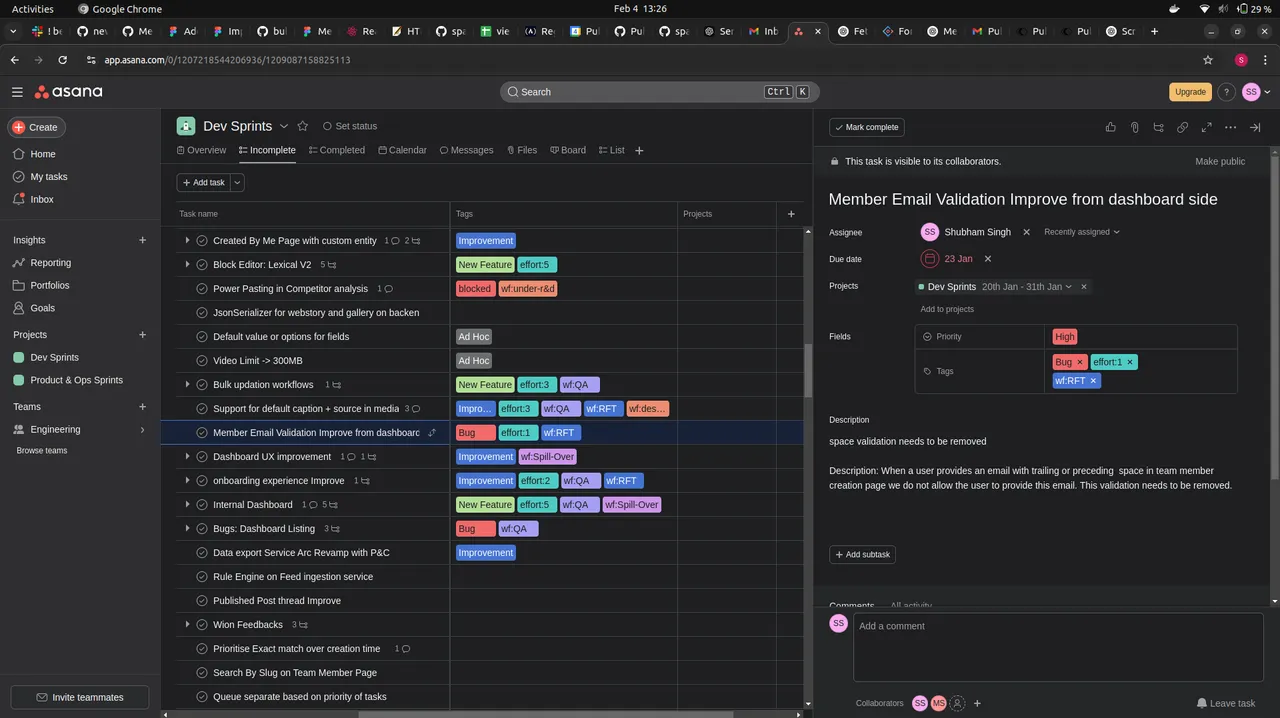The image size is (1280, 718).
Task: Click Upgrade button
Action: tap(1190, 92)
